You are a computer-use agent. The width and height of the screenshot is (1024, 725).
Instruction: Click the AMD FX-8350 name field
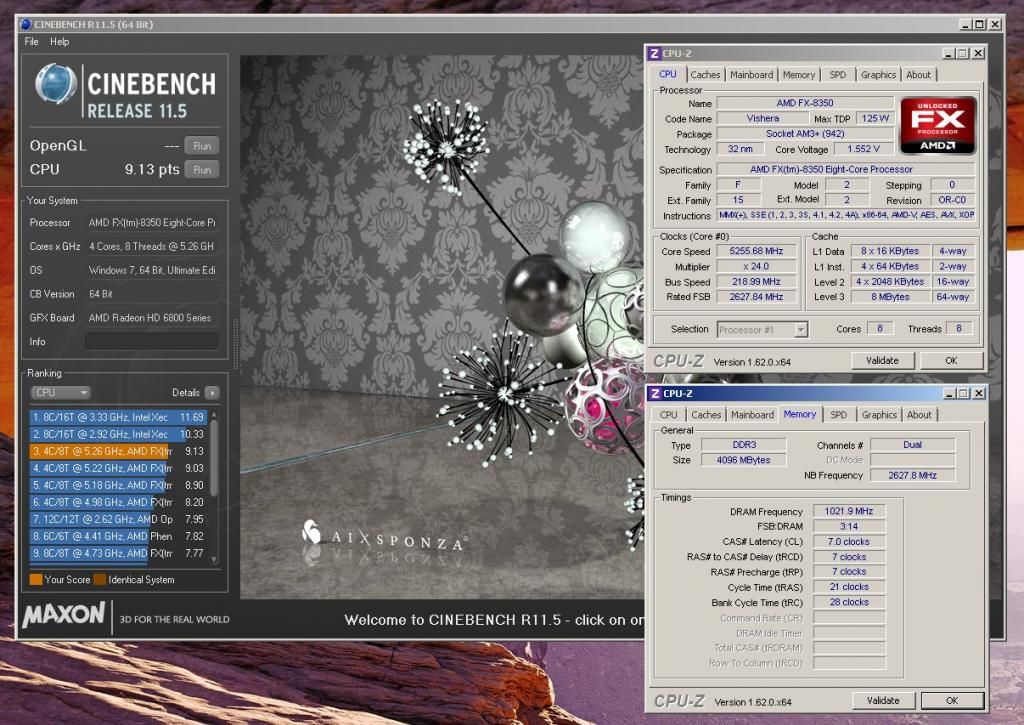click(805, 103)
